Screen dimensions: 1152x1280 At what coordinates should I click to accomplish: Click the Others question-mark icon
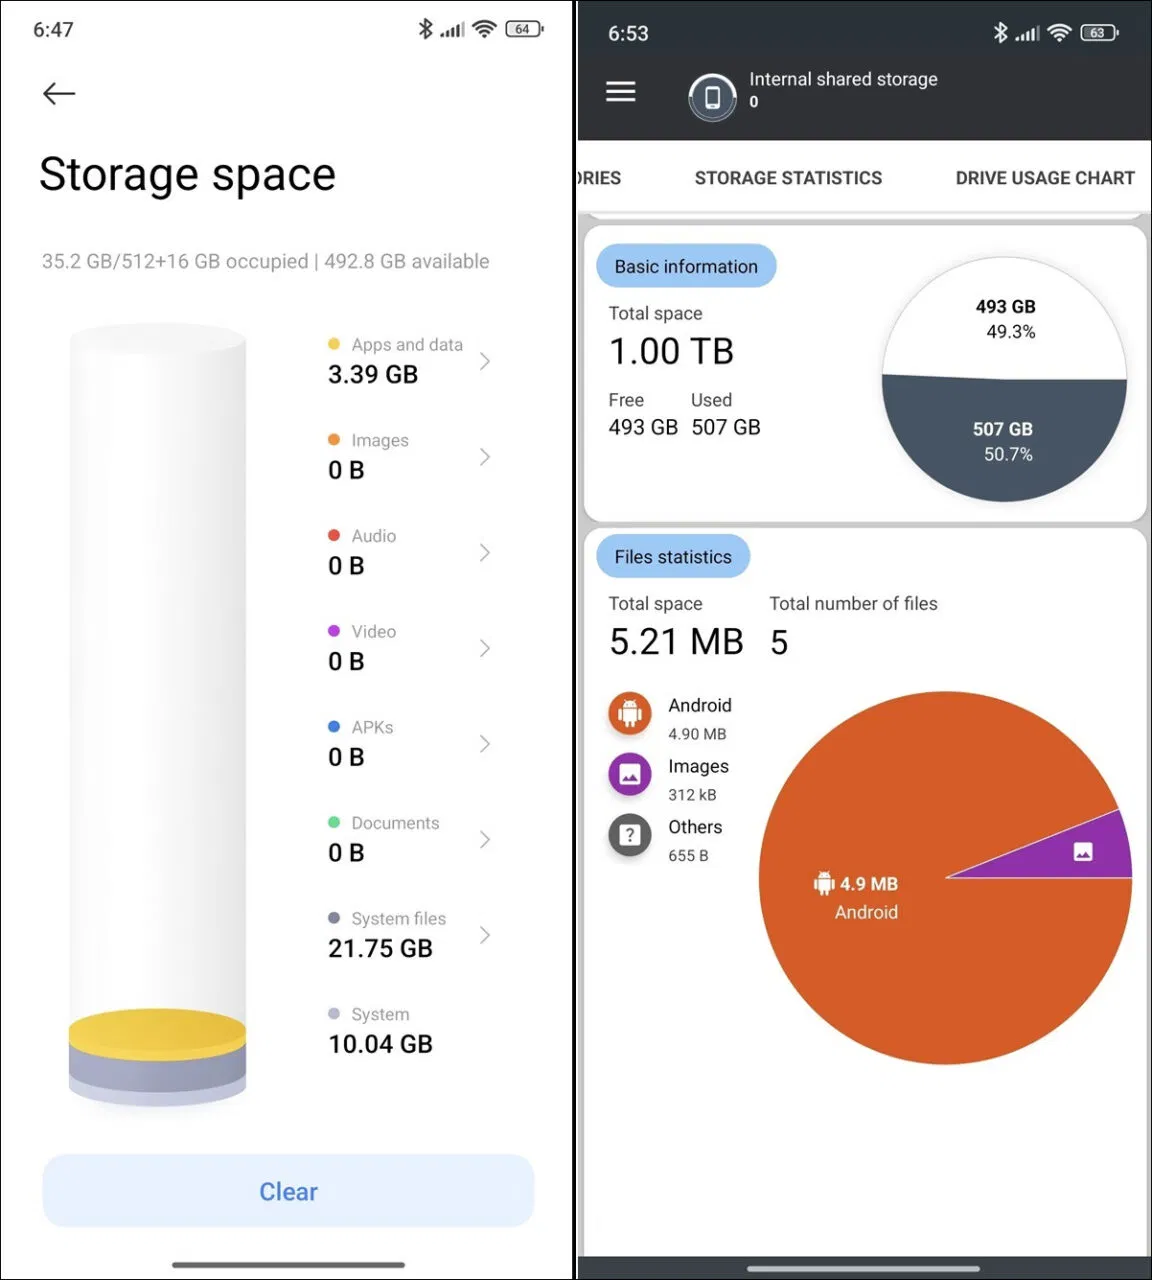pyautogui.click(x=629, y=835)
